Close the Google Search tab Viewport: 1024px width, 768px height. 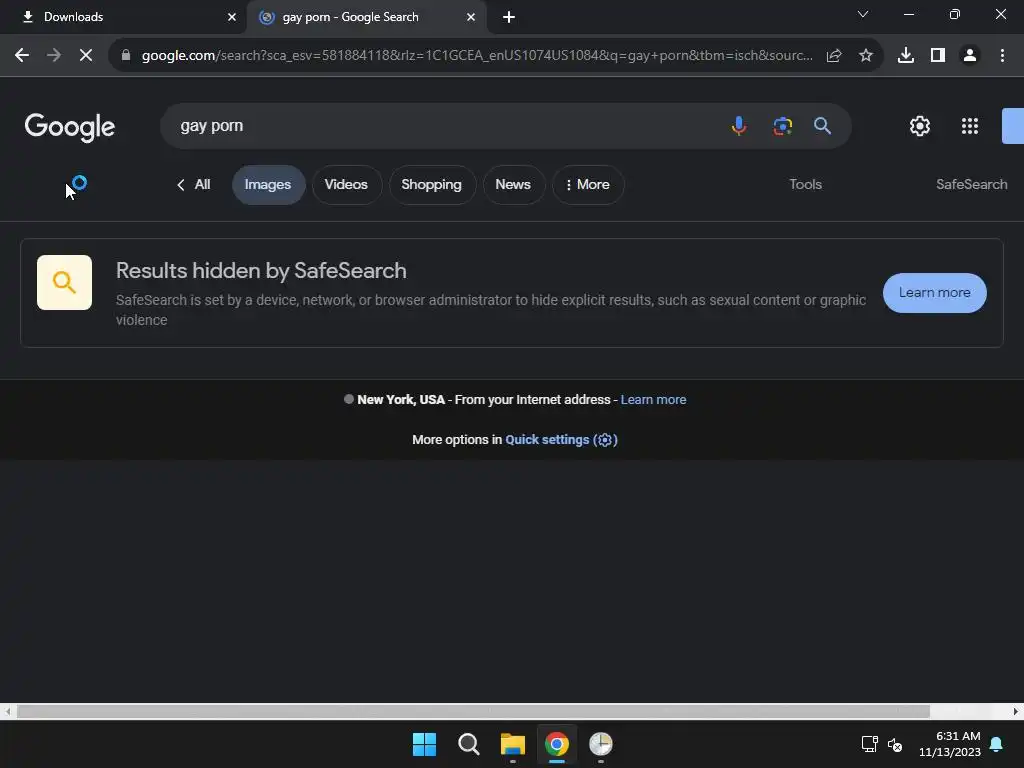coord(471,17)
